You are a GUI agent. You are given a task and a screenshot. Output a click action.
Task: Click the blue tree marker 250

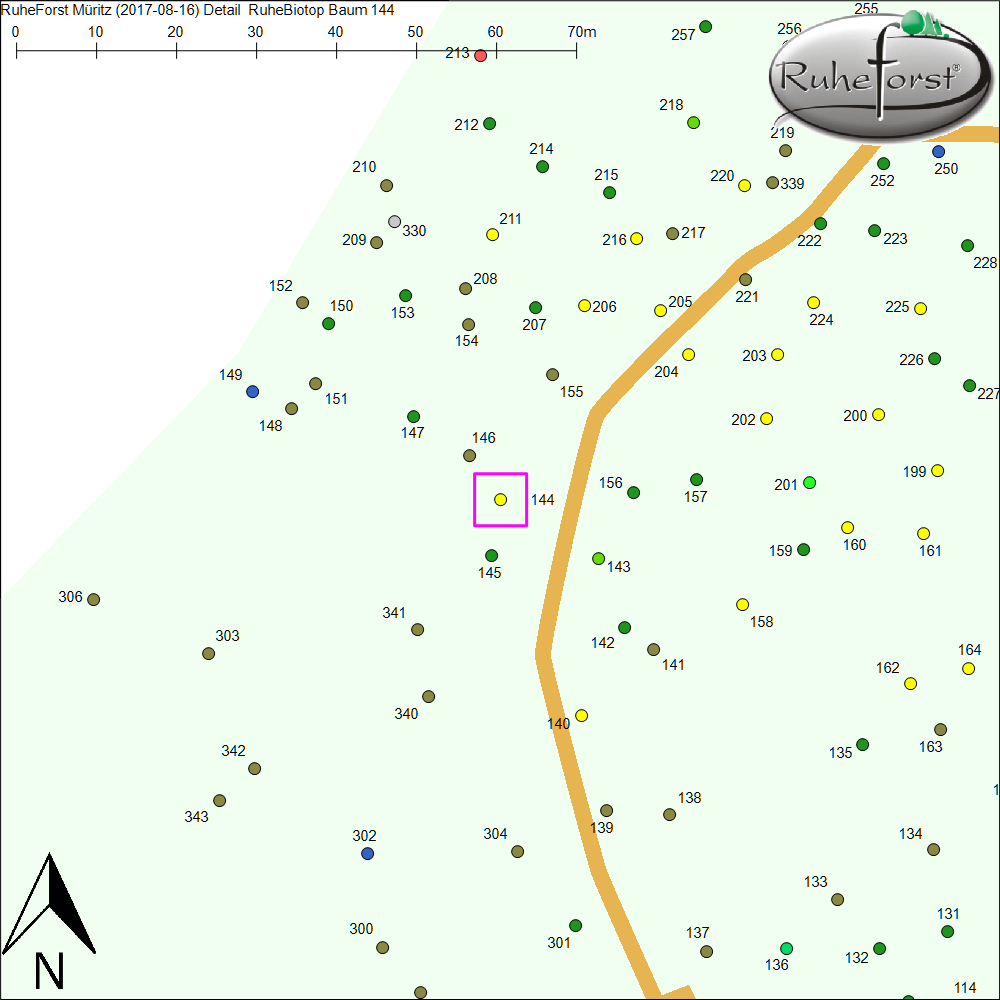click(938, 151)
